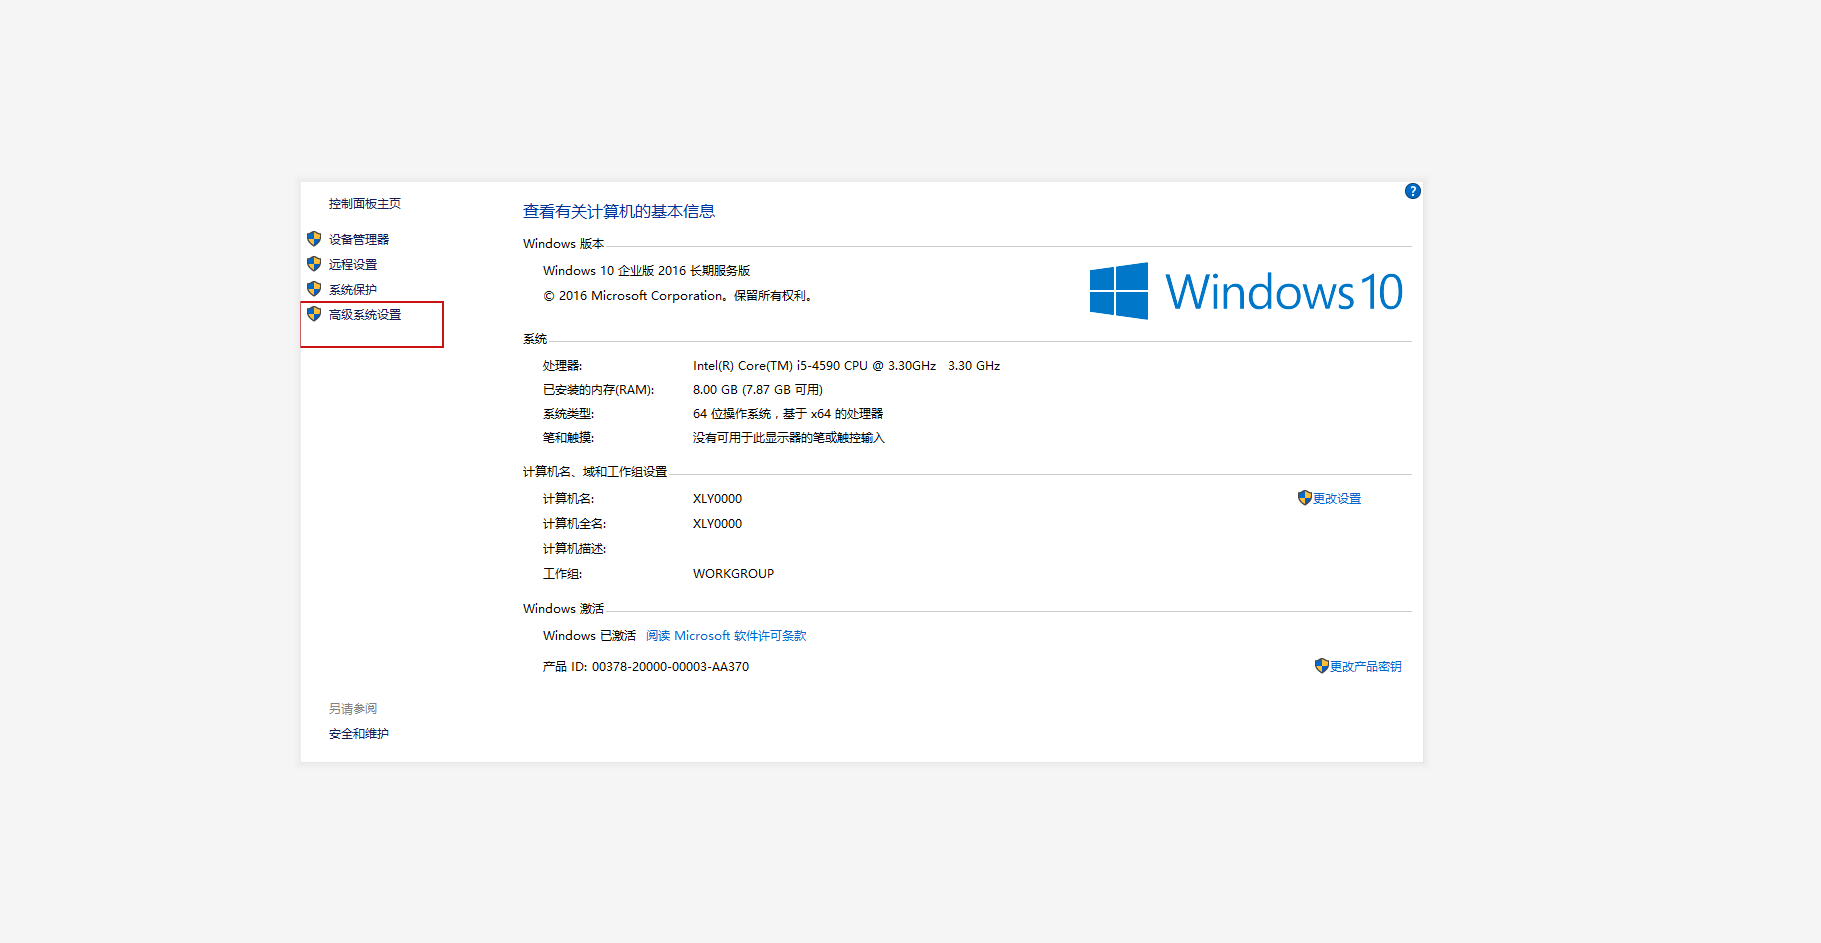Click the 已安装的内存(RAM) label
1821x943 pixels.
tap(599, 390)
